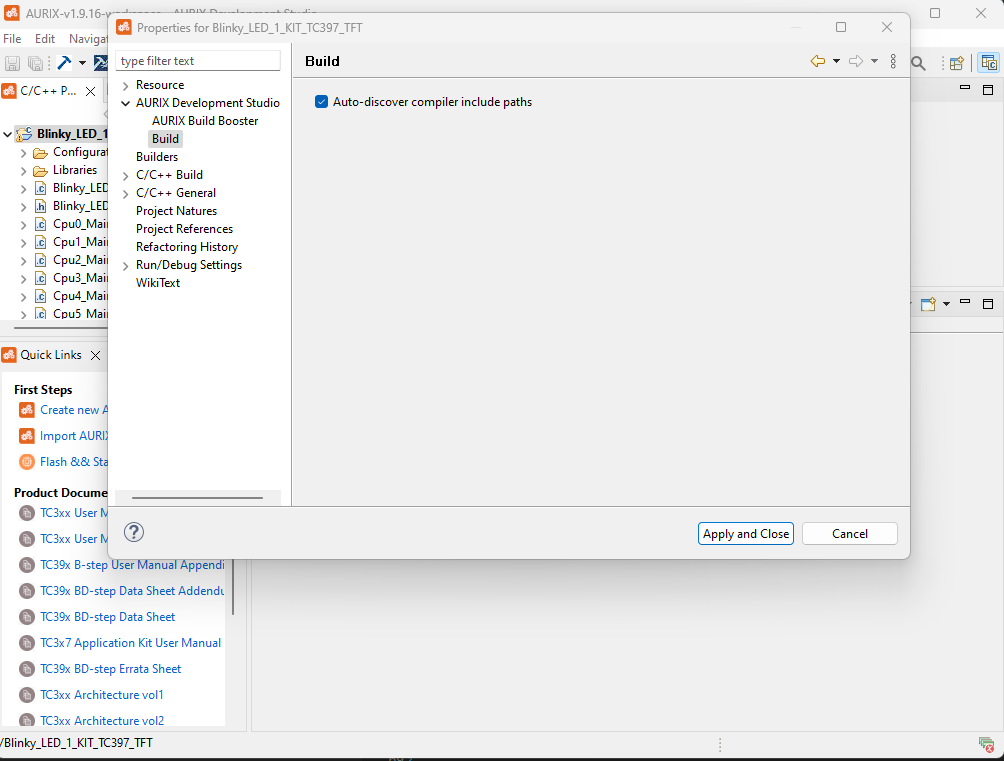This screenshot has height=761, width=1004.
Task: Click the Create new AURIX project icon
Action: [x=26, y=410]
